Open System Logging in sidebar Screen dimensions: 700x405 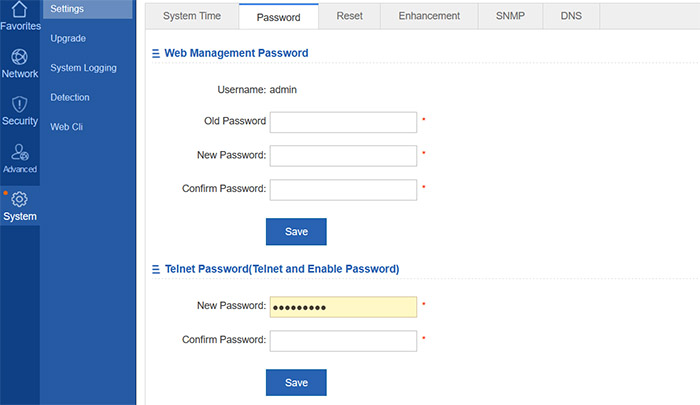coord(83,68)
